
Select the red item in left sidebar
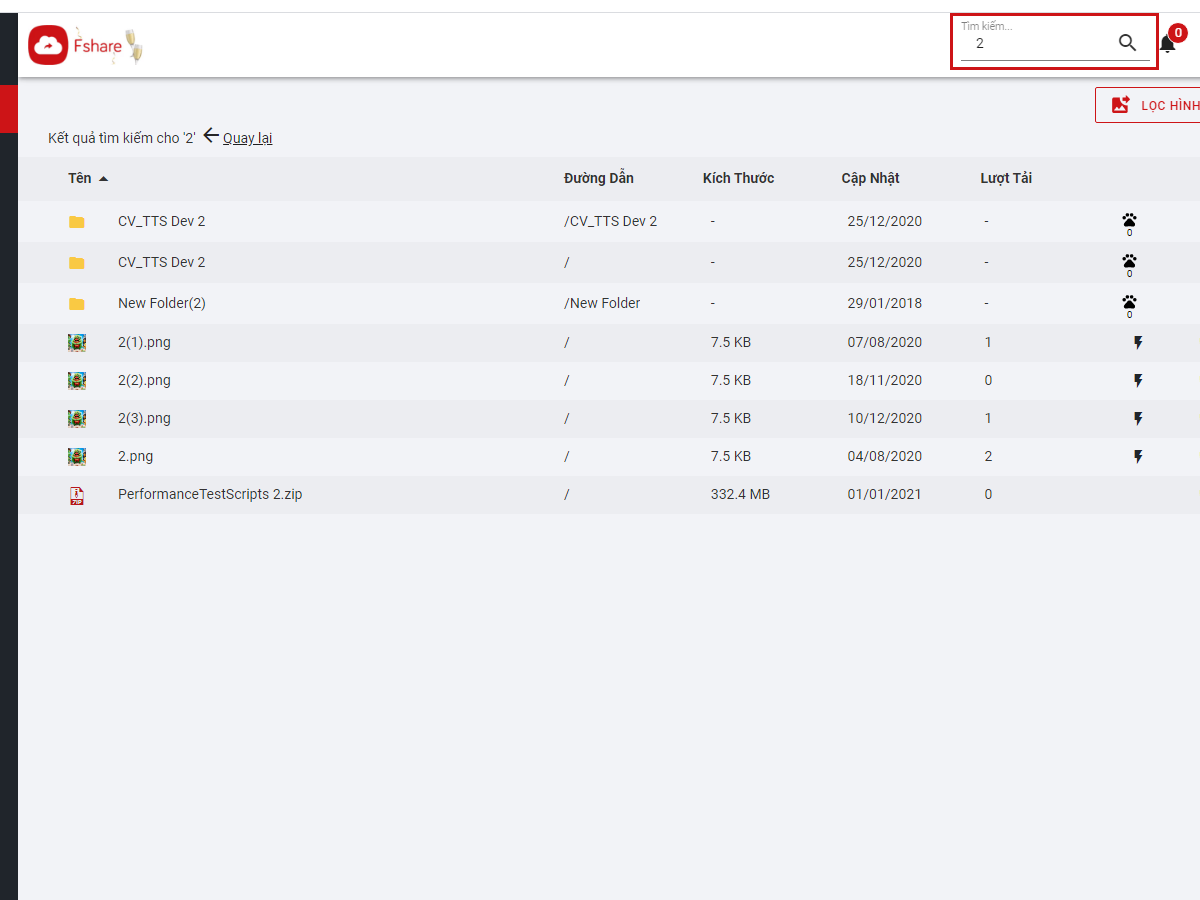click(9, 109)
